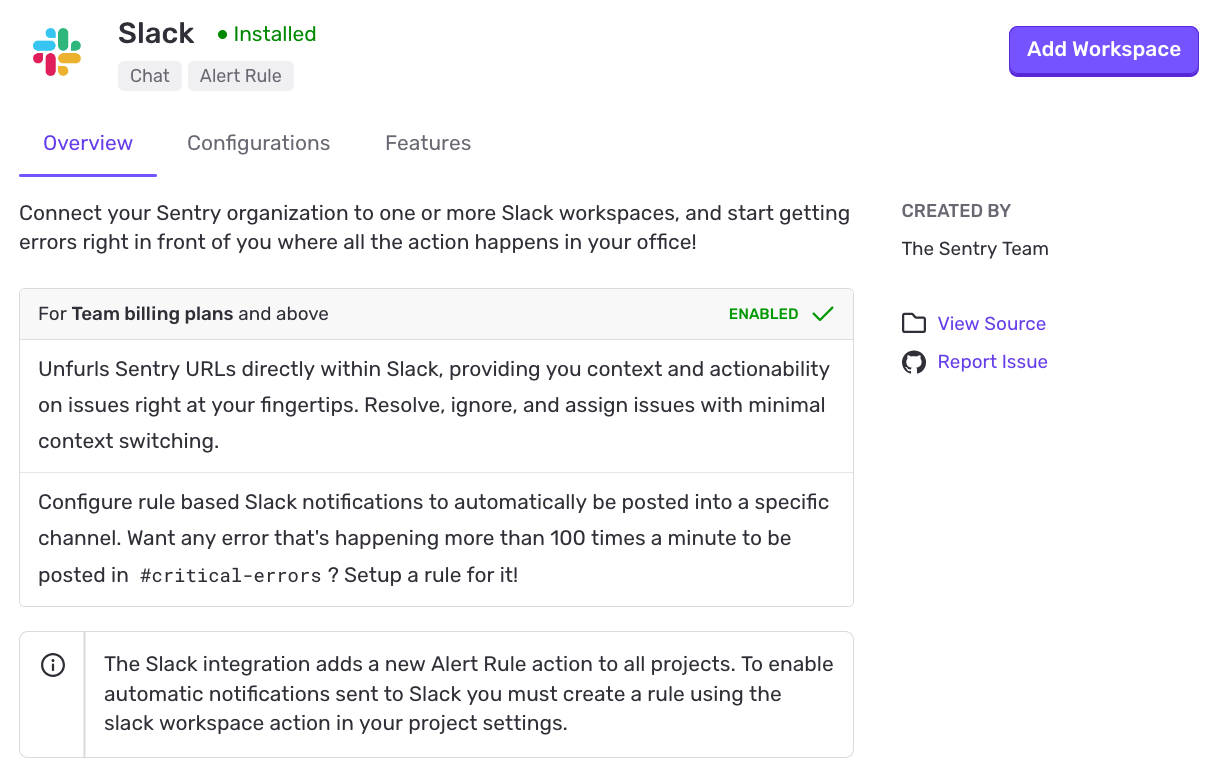The image size is (1209, 773).
Task: Click the Chat tag
Action: tap(150, 76)
